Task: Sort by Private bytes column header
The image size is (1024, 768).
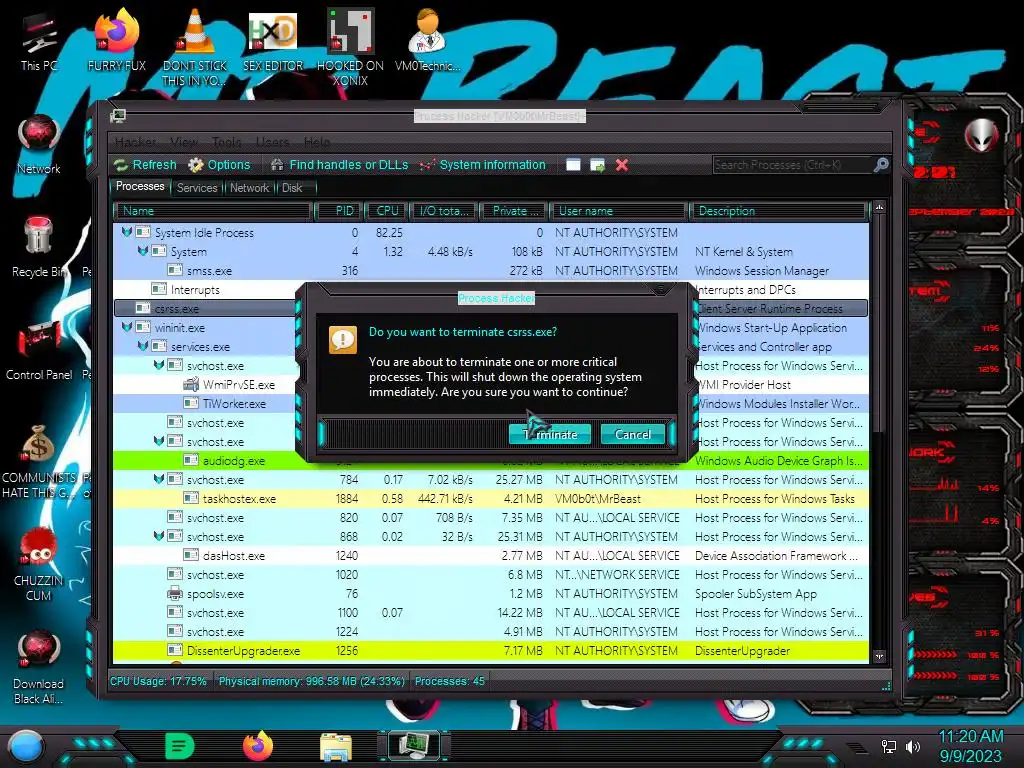Action: pos(514,211)
